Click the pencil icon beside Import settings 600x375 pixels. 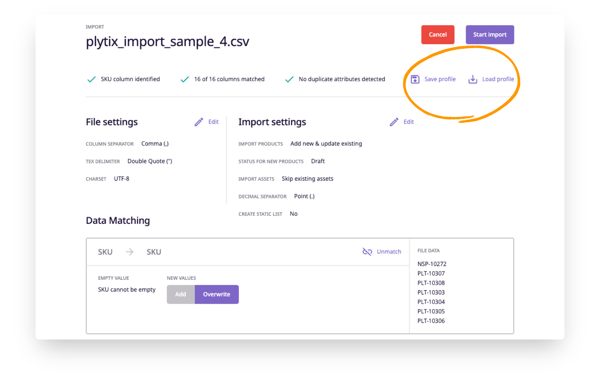(394, 122)
